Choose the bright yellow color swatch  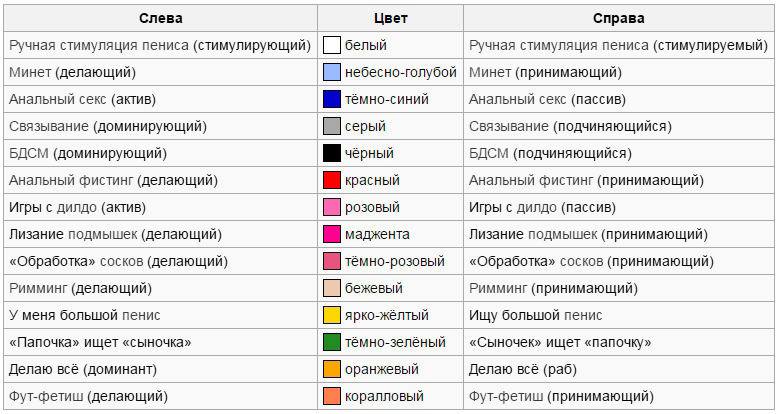(x=332, y=315)
